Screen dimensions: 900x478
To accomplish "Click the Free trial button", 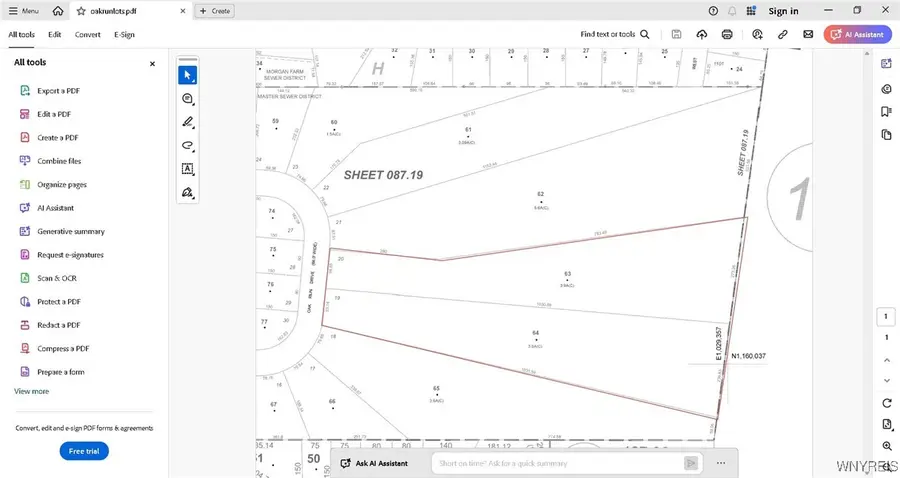I will [84, 451].
